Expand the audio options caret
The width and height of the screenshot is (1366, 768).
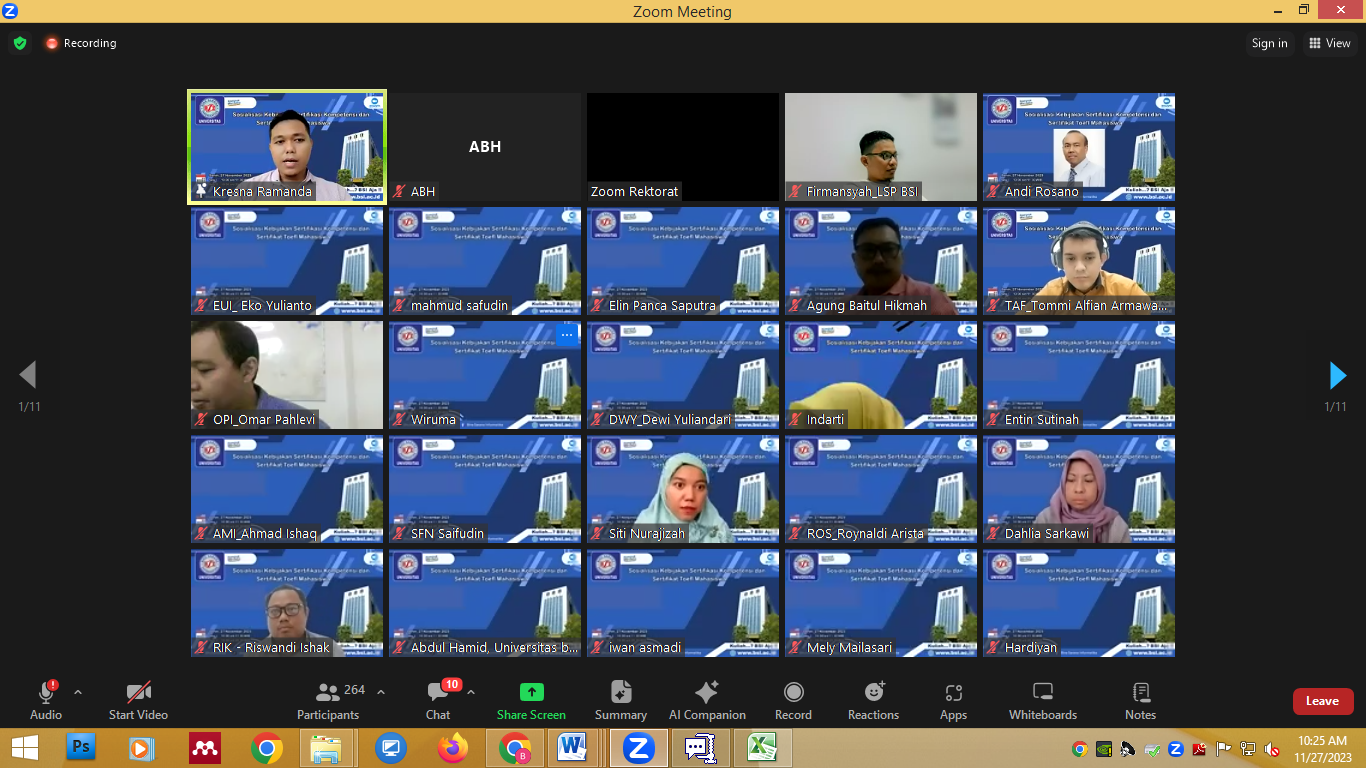point(78,692)
